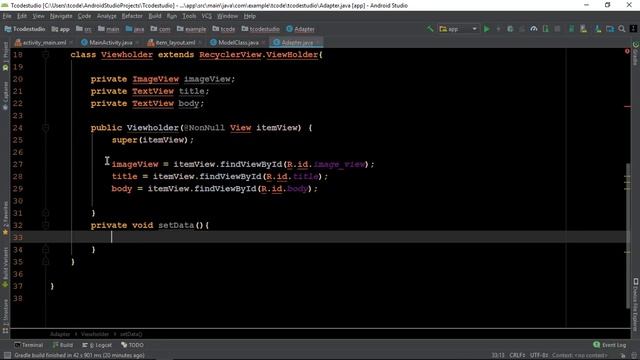
Task: Open the SDK Manager icon
Action: tap(598, 29)
